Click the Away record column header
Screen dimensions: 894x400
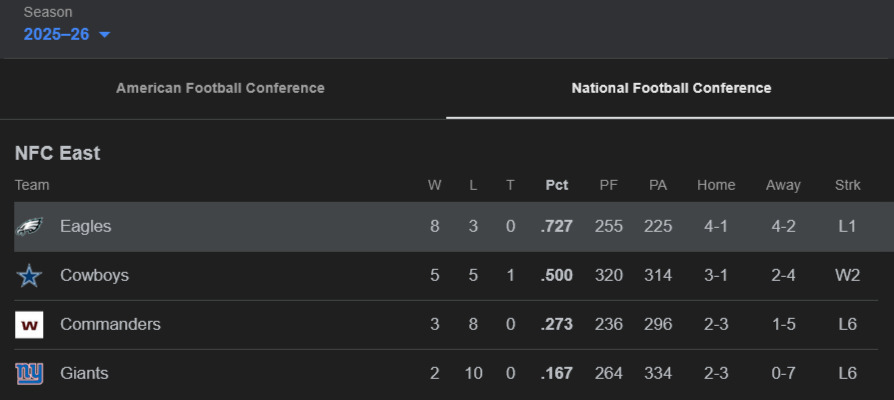click(x=783, y=185)
